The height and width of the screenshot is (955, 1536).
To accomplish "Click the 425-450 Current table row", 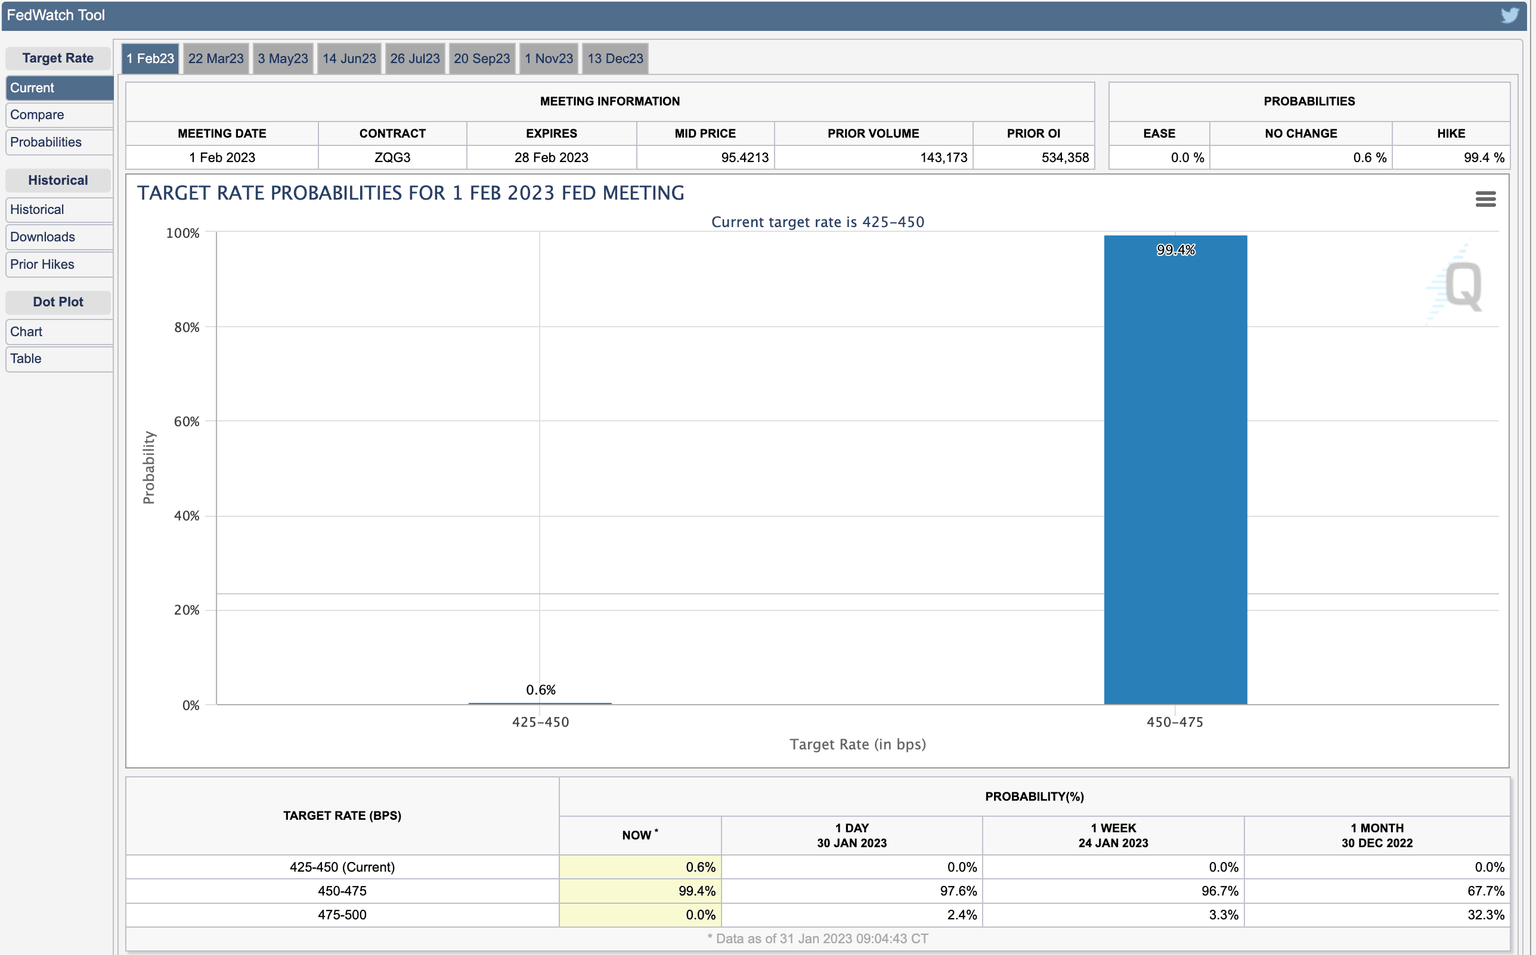I will 342,867.
